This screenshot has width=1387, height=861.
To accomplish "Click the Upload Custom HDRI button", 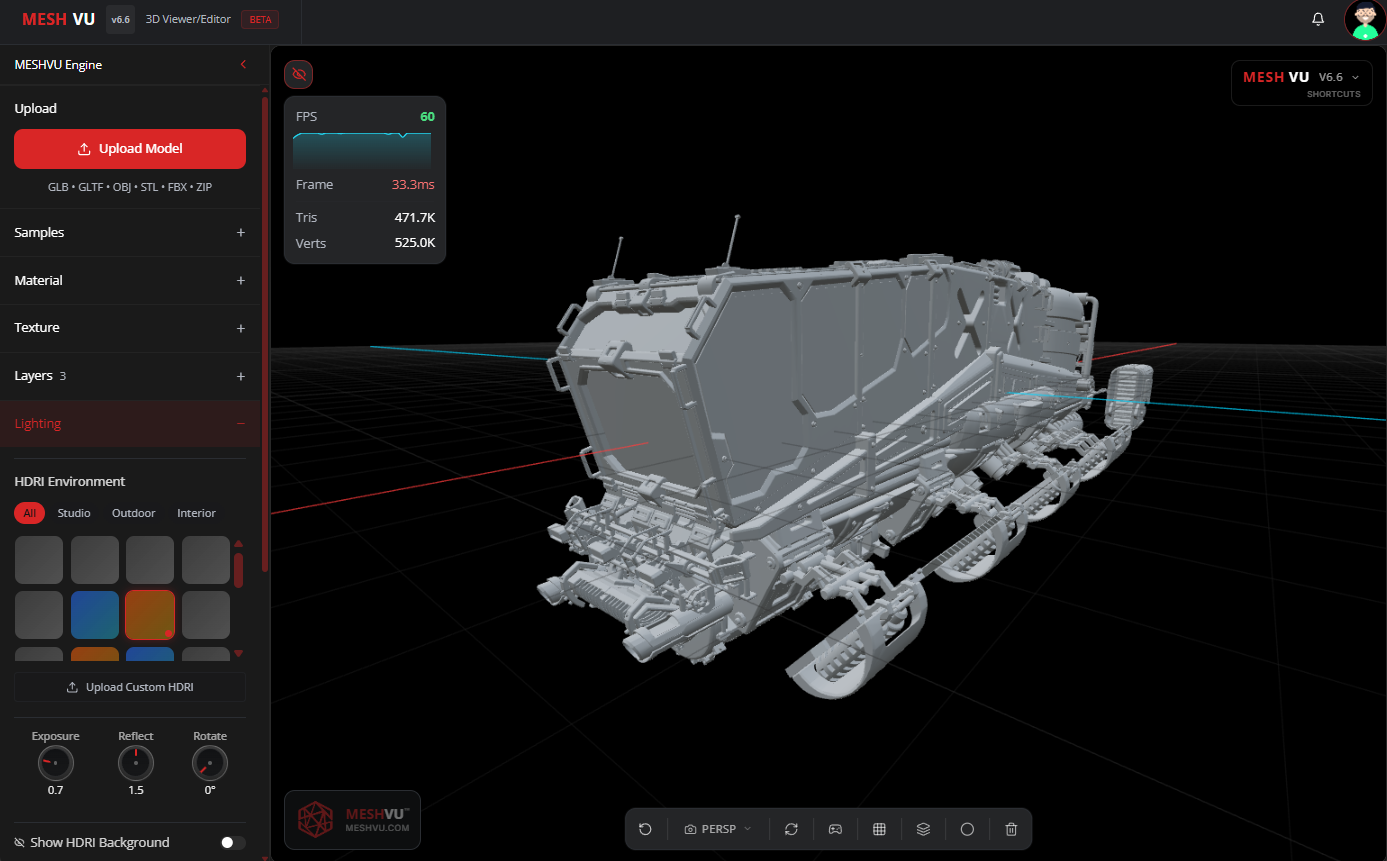I will [x=130, y=687].
